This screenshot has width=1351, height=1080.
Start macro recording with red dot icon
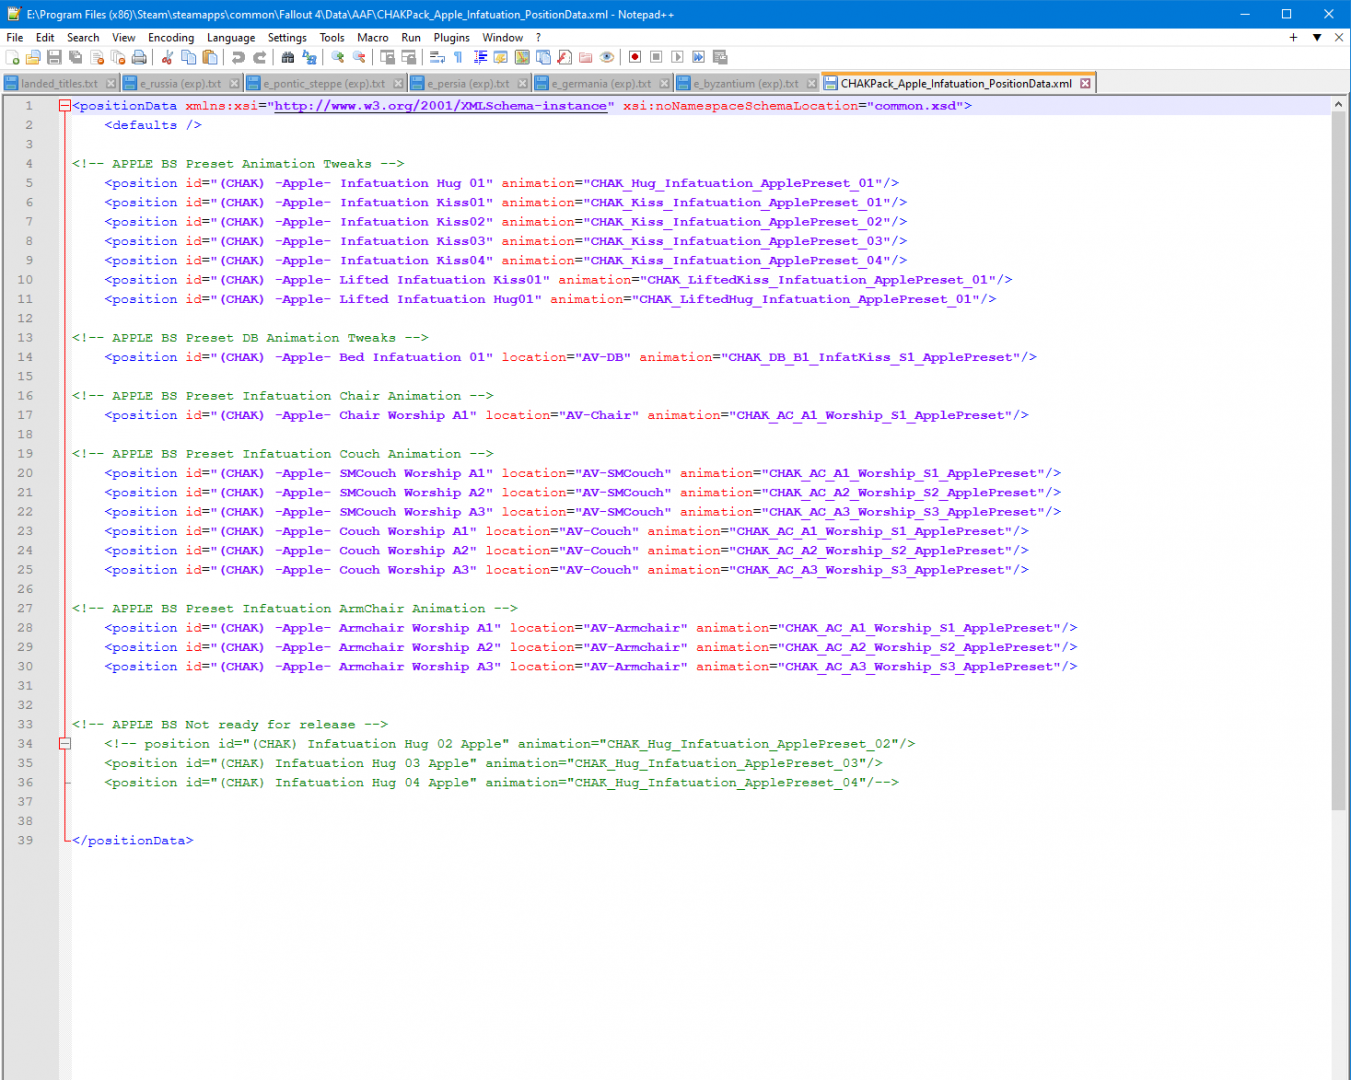click(634, 58)
